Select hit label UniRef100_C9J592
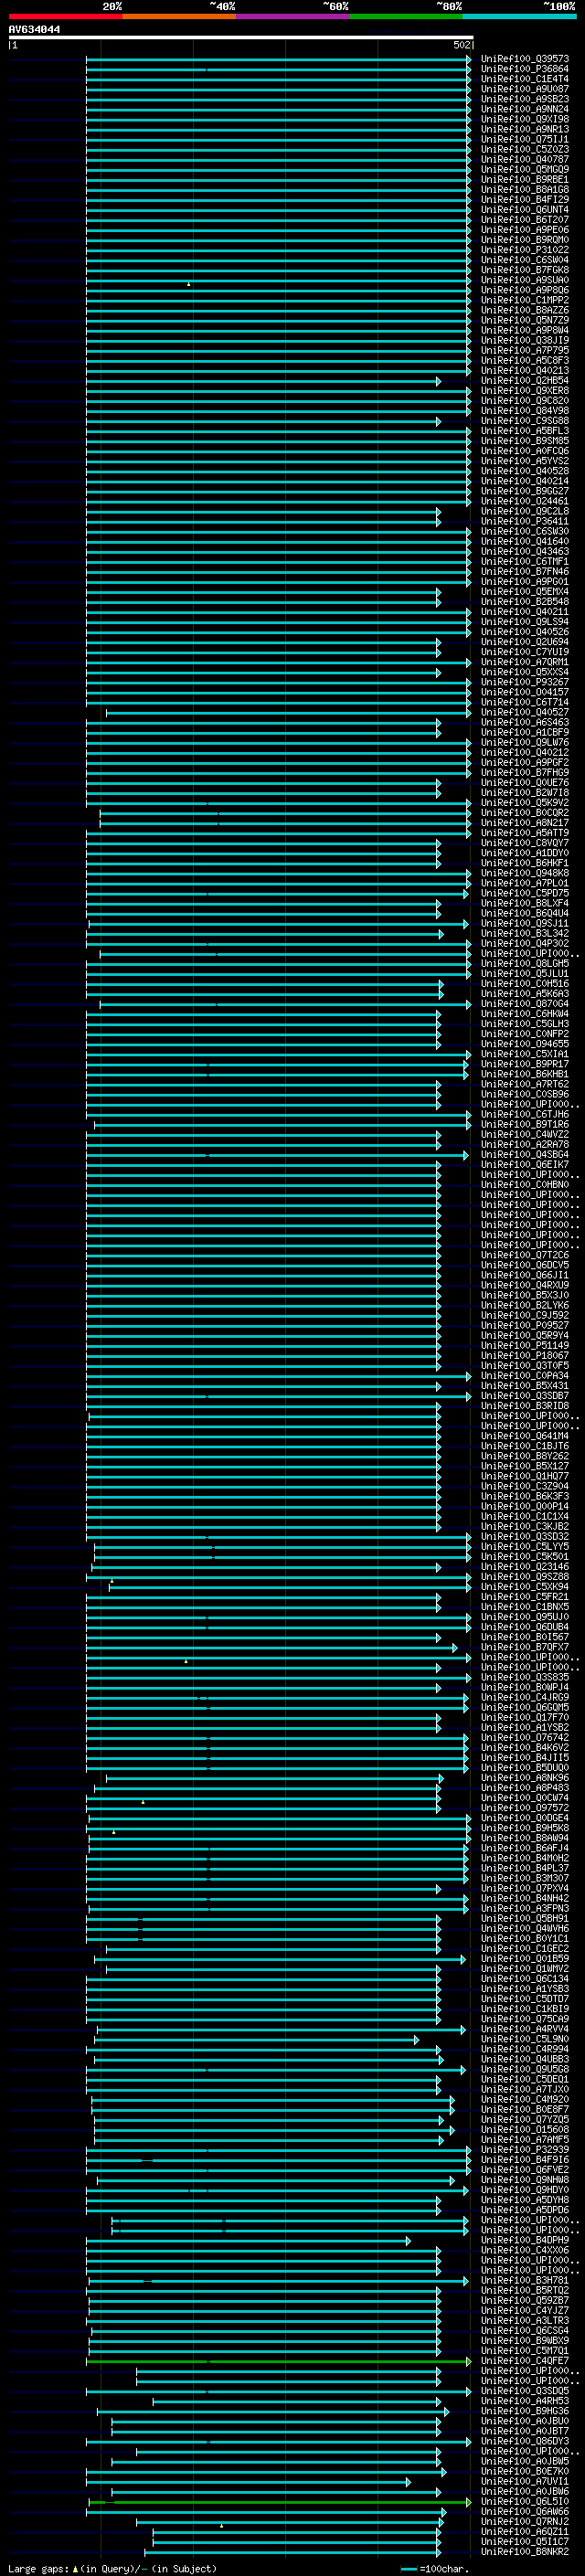This screenshot has height=2576, width=585. [x=525, y=1315]
